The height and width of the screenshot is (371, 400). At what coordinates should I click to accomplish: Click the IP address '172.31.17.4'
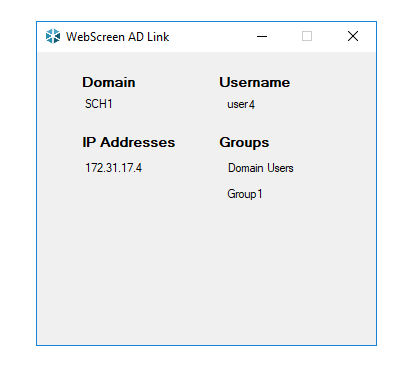click(x=114, y=168)
